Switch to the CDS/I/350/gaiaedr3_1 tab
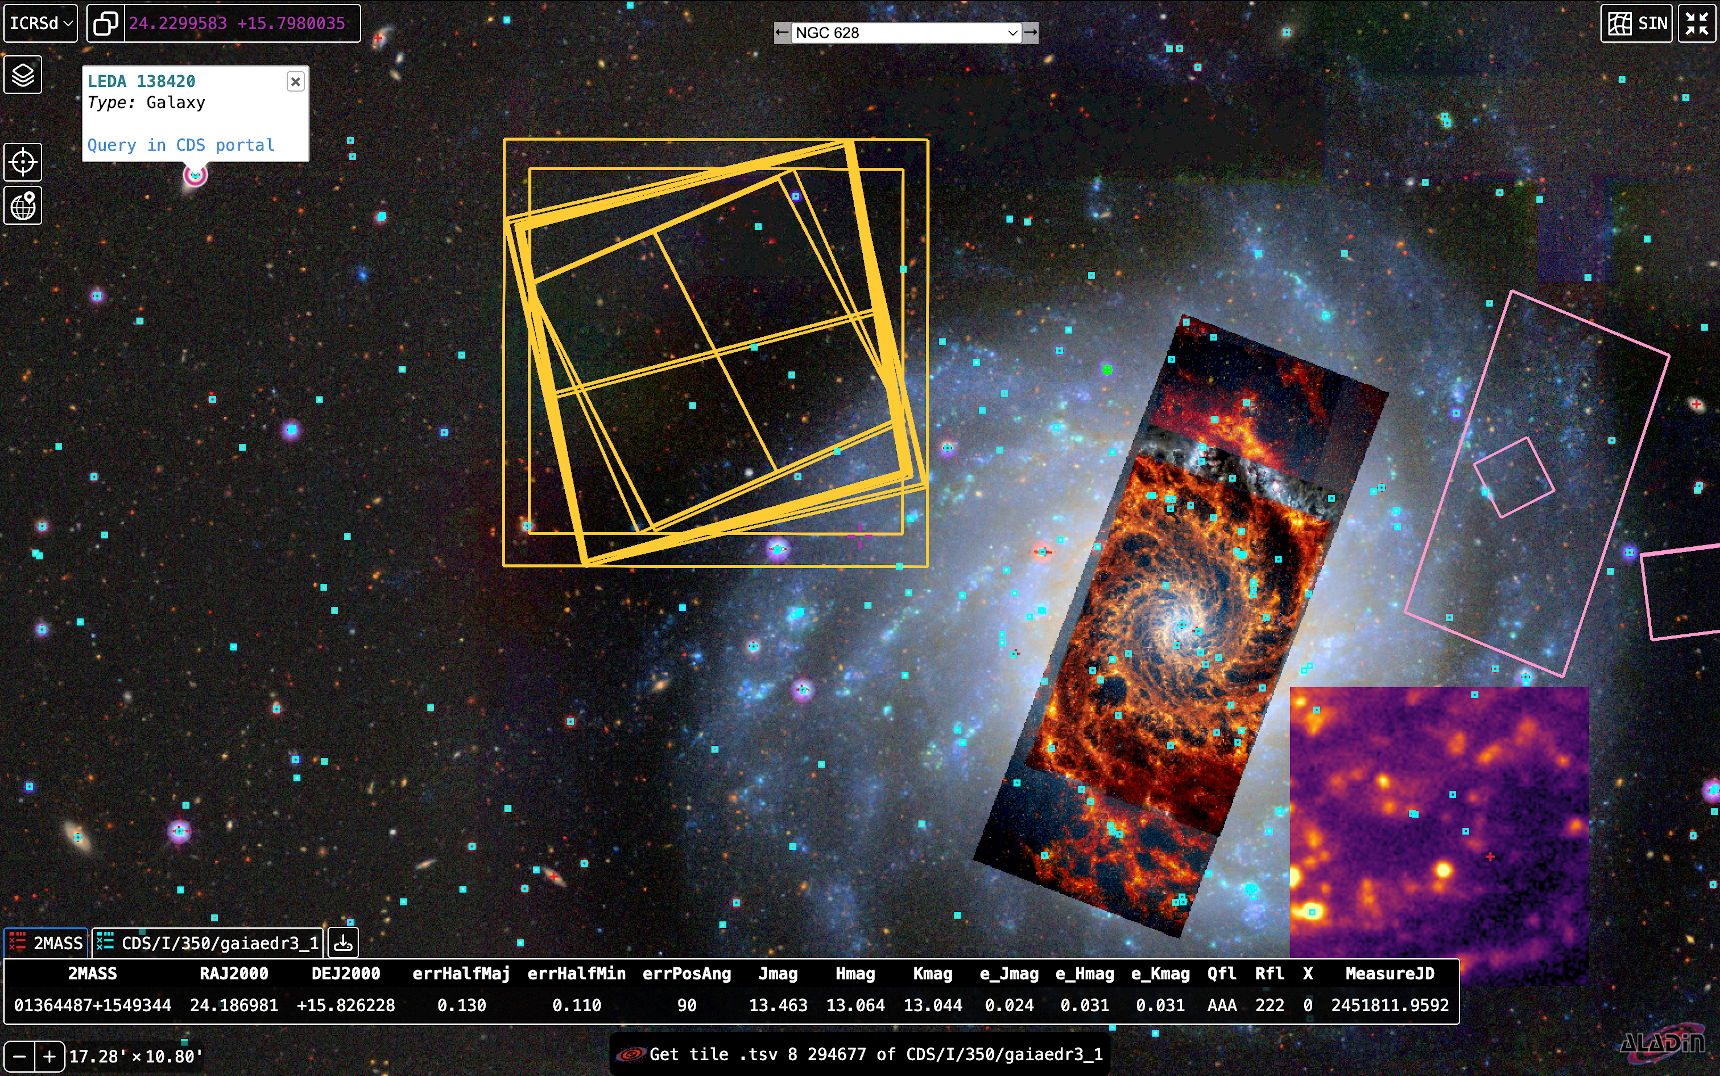Image resolution: width=1720 pixels, height=1076 pixels. [x=208, y=943]
